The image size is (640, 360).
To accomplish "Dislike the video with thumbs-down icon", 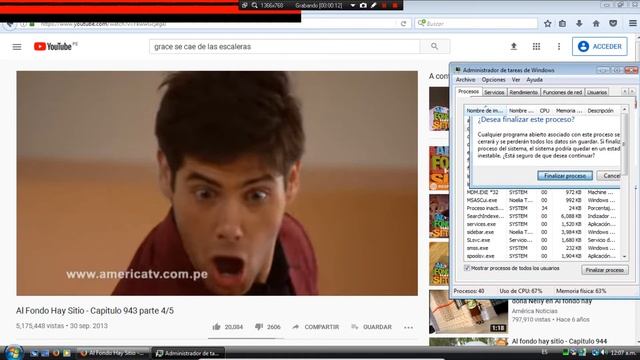I will point(259,327).
